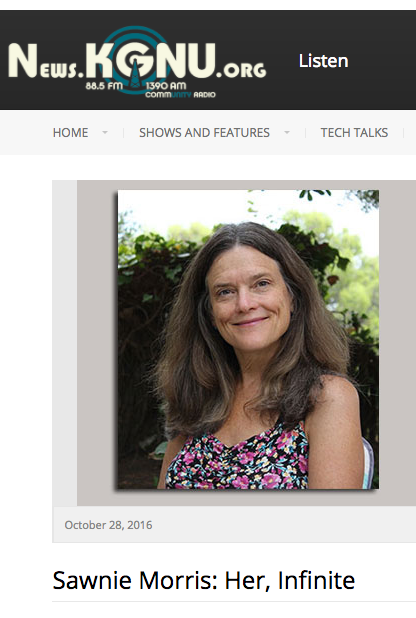Image resolution: width=416 pixels, height=618 pixels.
Task: Click the October 28, 2016 post date
Action: 108,525
